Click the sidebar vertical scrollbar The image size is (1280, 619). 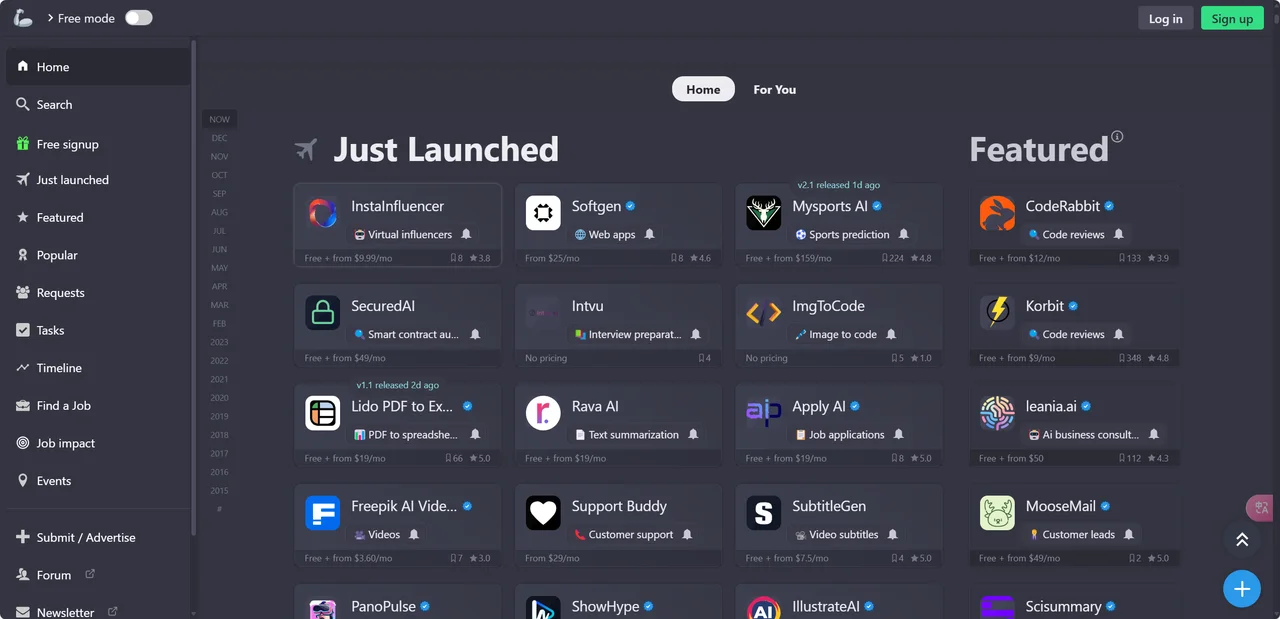[x=193, y=290]
